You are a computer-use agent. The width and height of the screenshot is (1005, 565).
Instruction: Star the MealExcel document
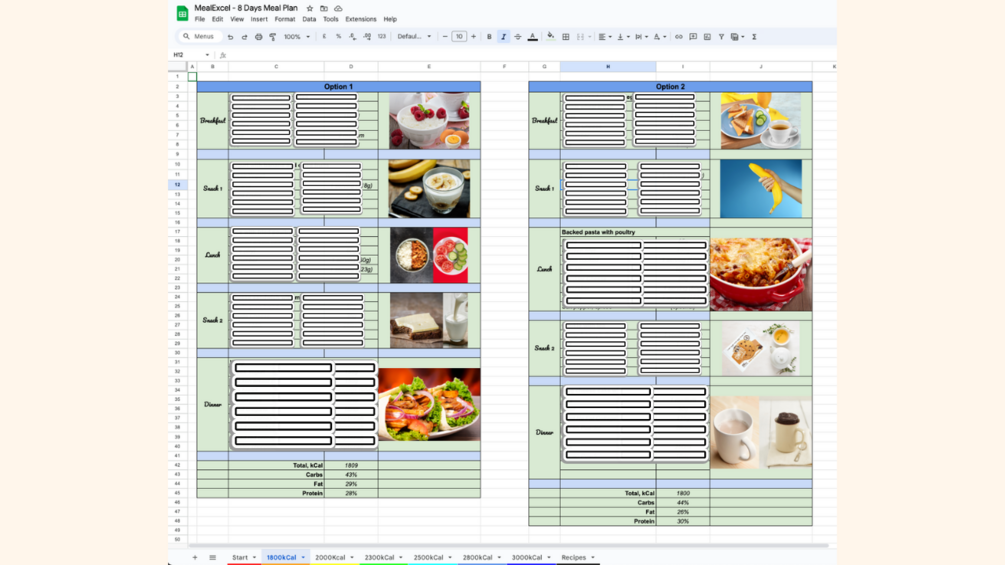[x=310, y=8]
